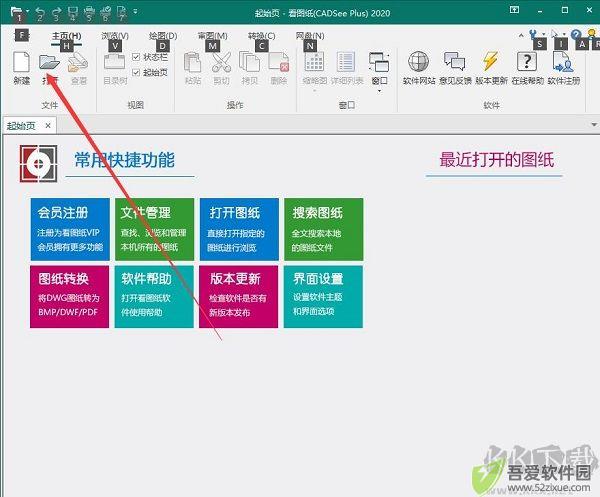
Task: Open the customize quick access toolbar dropdown
Action: (135, 11)
